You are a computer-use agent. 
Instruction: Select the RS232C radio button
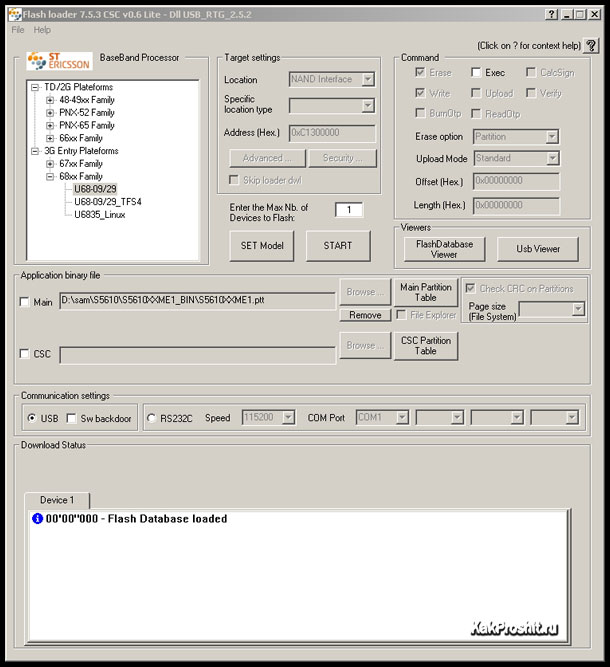[151, 418]
